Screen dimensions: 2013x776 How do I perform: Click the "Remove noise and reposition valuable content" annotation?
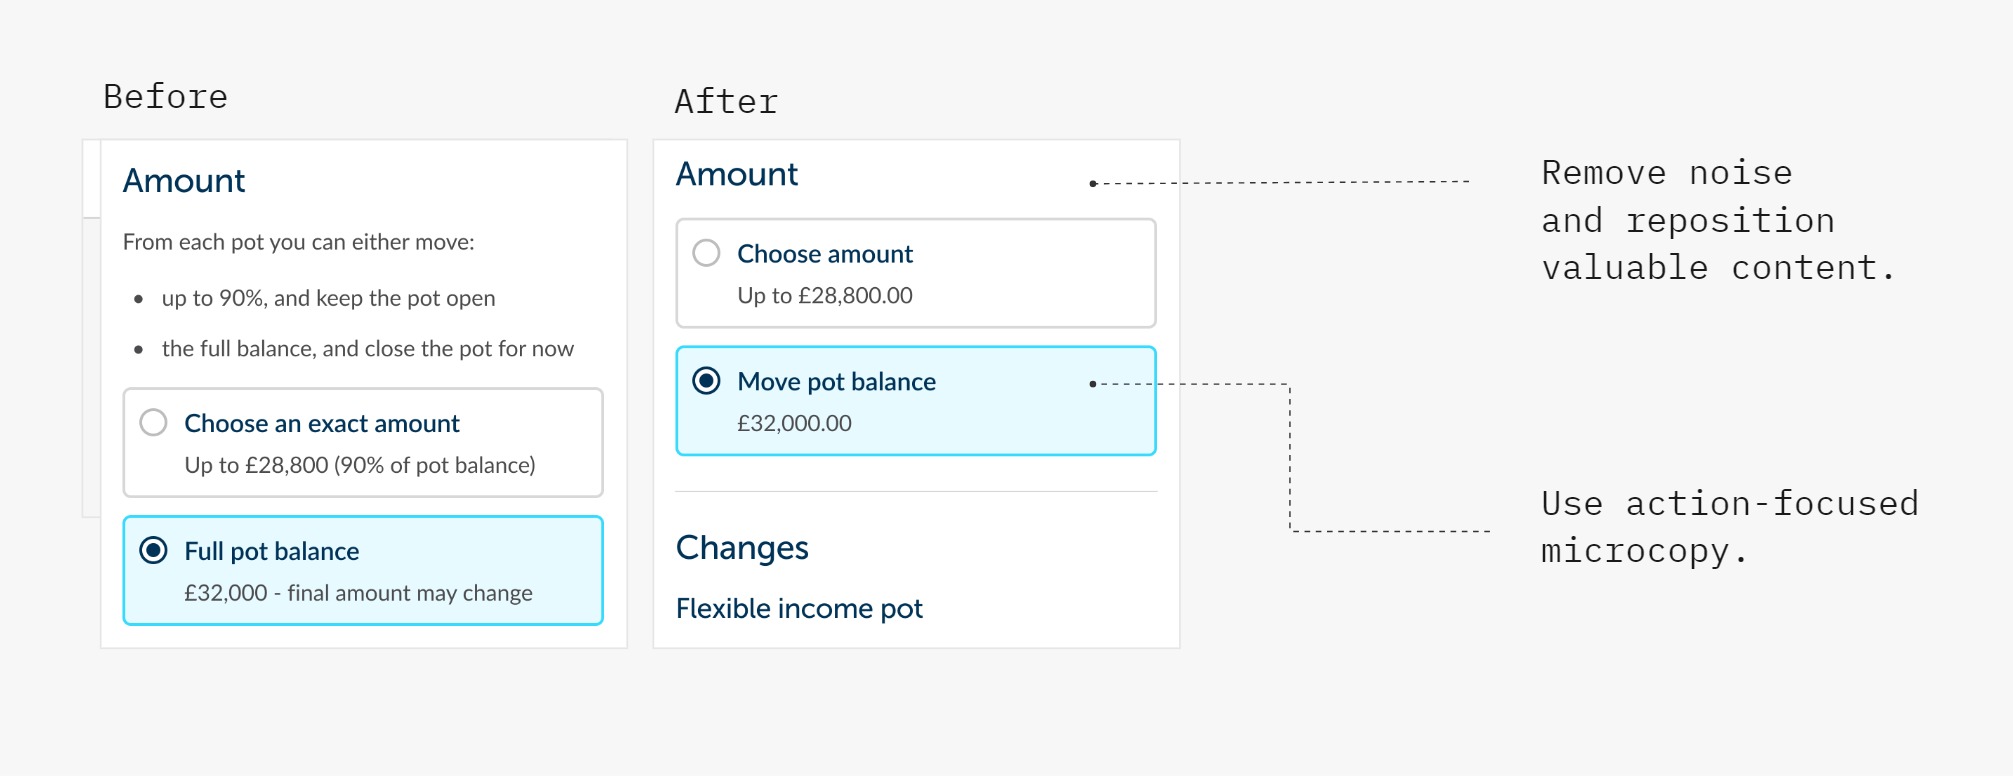[1720, 219]
